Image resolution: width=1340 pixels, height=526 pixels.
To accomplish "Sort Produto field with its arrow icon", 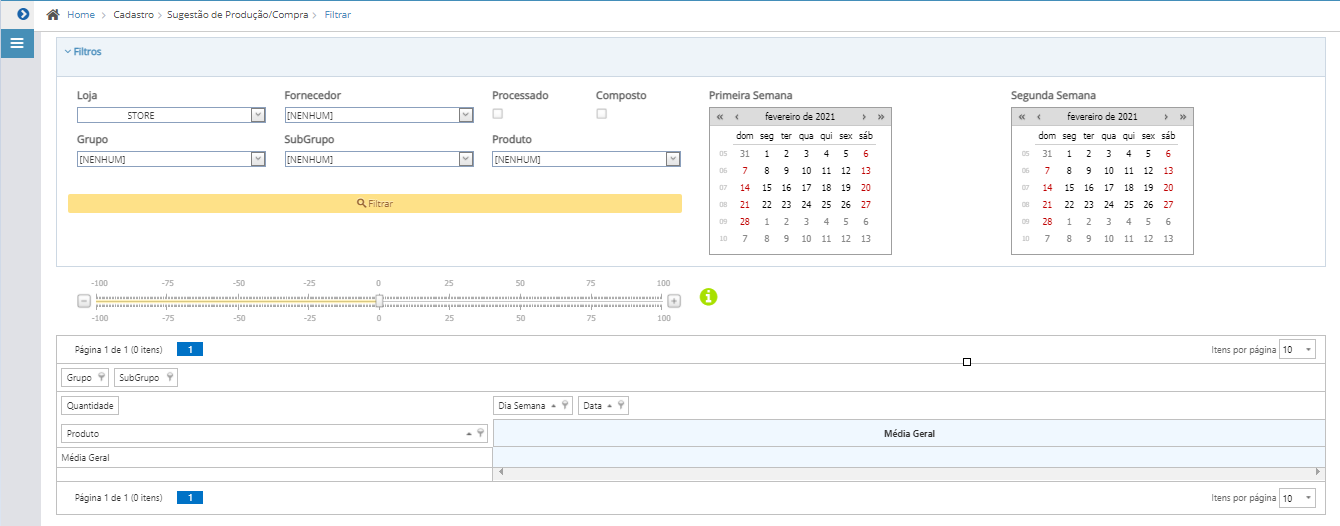I will point(469,433).
